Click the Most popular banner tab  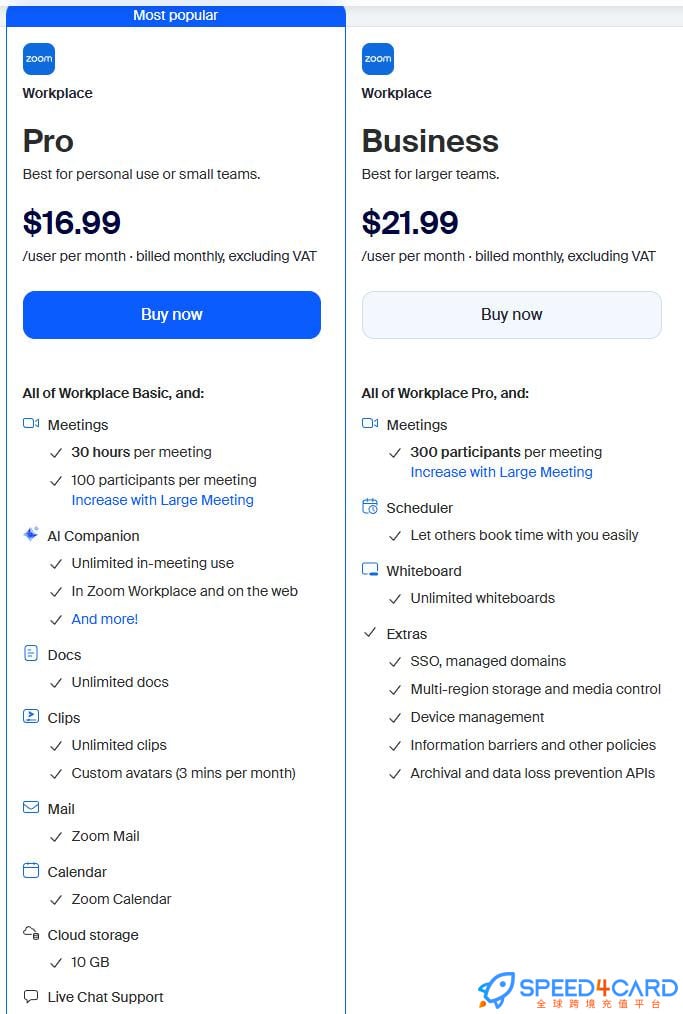click(x=175, y=15)
